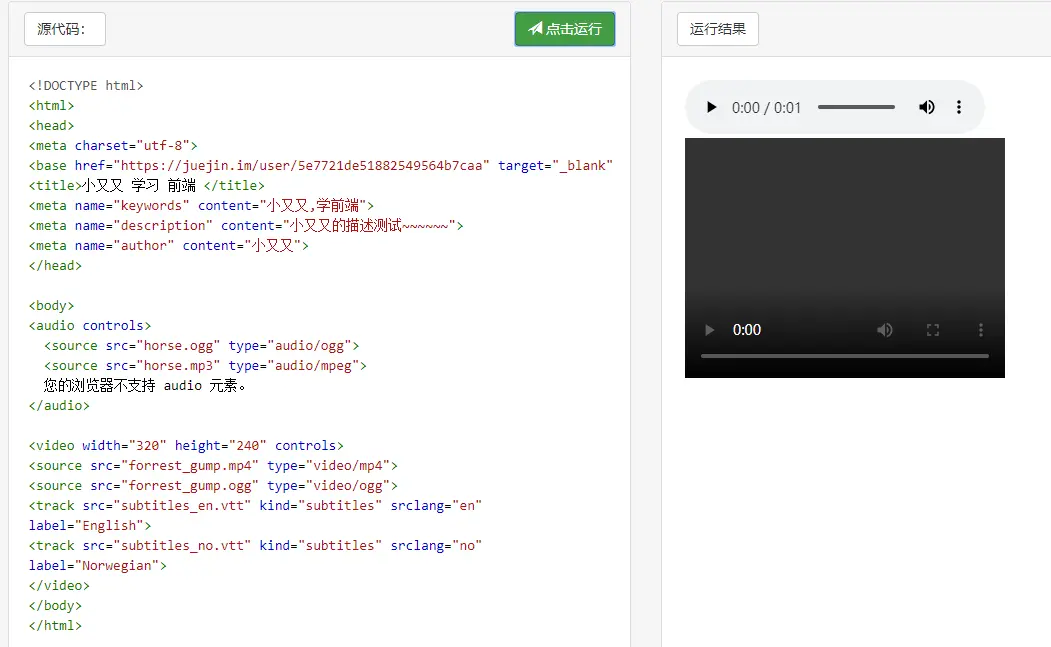Viewport: 1051px width, 647px height.
Task: Click the paper-plane icon in run button
Action: coord(535,28)
